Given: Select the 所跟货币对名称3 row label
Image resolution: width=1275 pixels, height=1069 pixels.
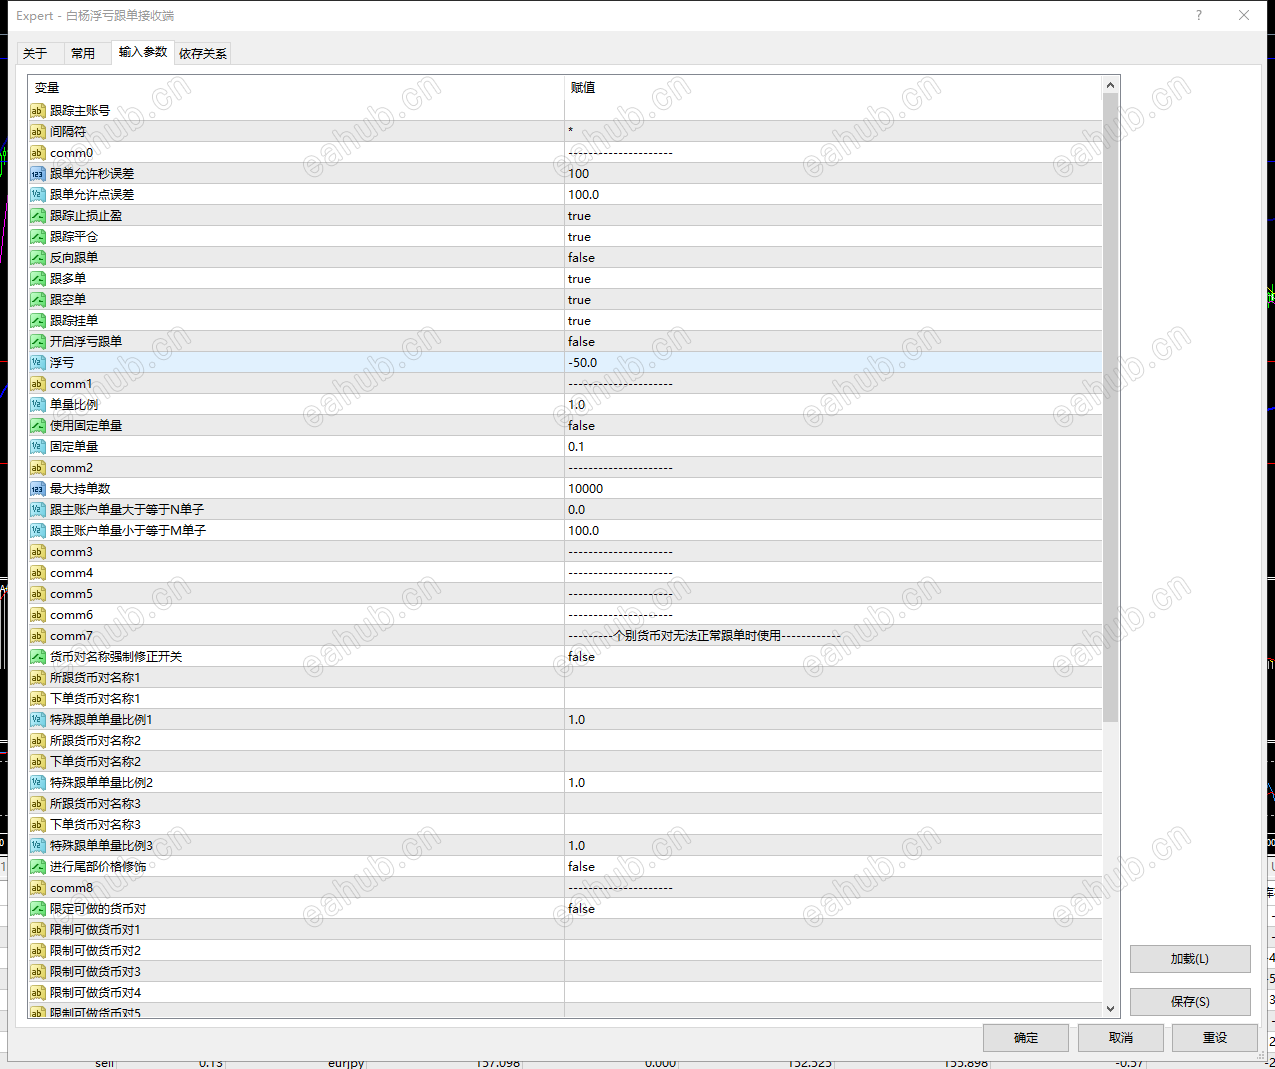Looking at the screenshot, I should coord(96,804).
